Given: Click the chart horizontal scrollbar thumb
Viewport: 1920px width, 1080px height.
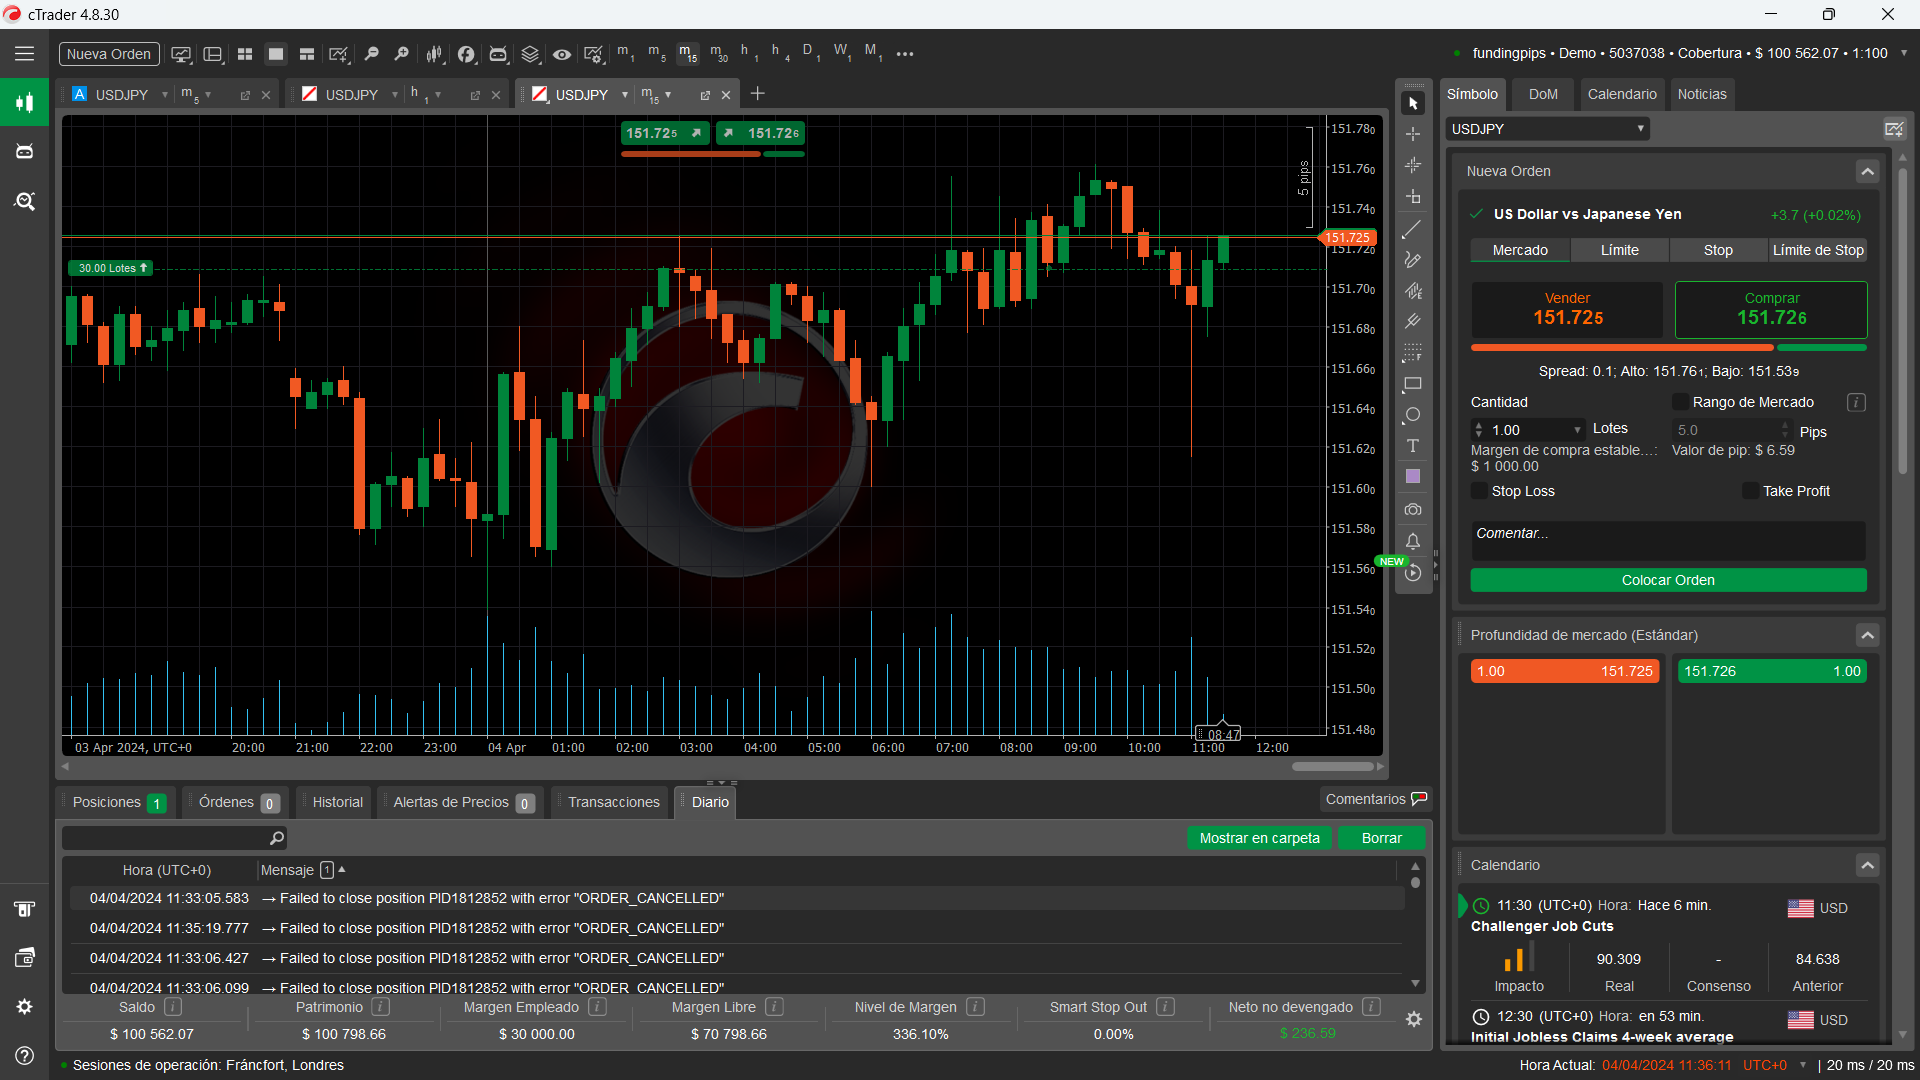Looking at the screenshot, I should click(1332, 767).
